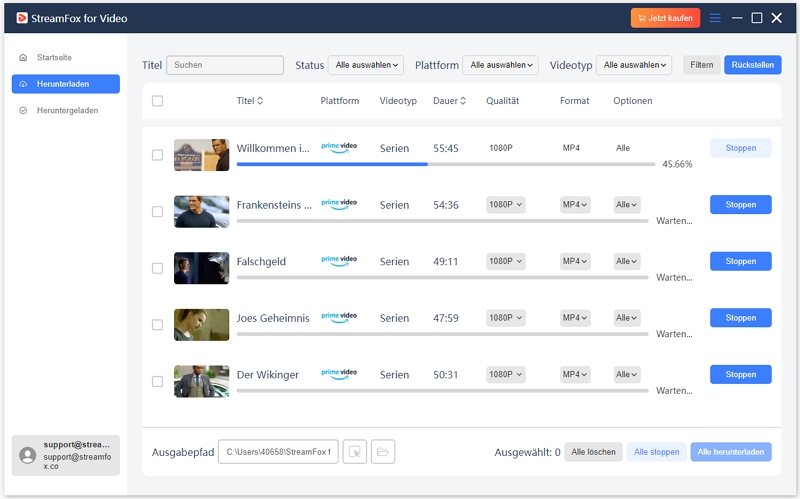This screenshot has height=499, width=800.
Task: Click Alle herunterladen button
Action: click(731, 452)
